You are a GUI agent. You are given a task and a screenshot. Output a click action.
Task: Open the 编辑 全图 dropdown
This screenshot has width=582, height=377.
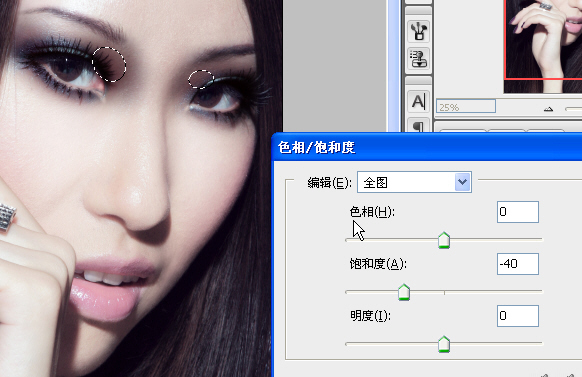pos(414,182)
